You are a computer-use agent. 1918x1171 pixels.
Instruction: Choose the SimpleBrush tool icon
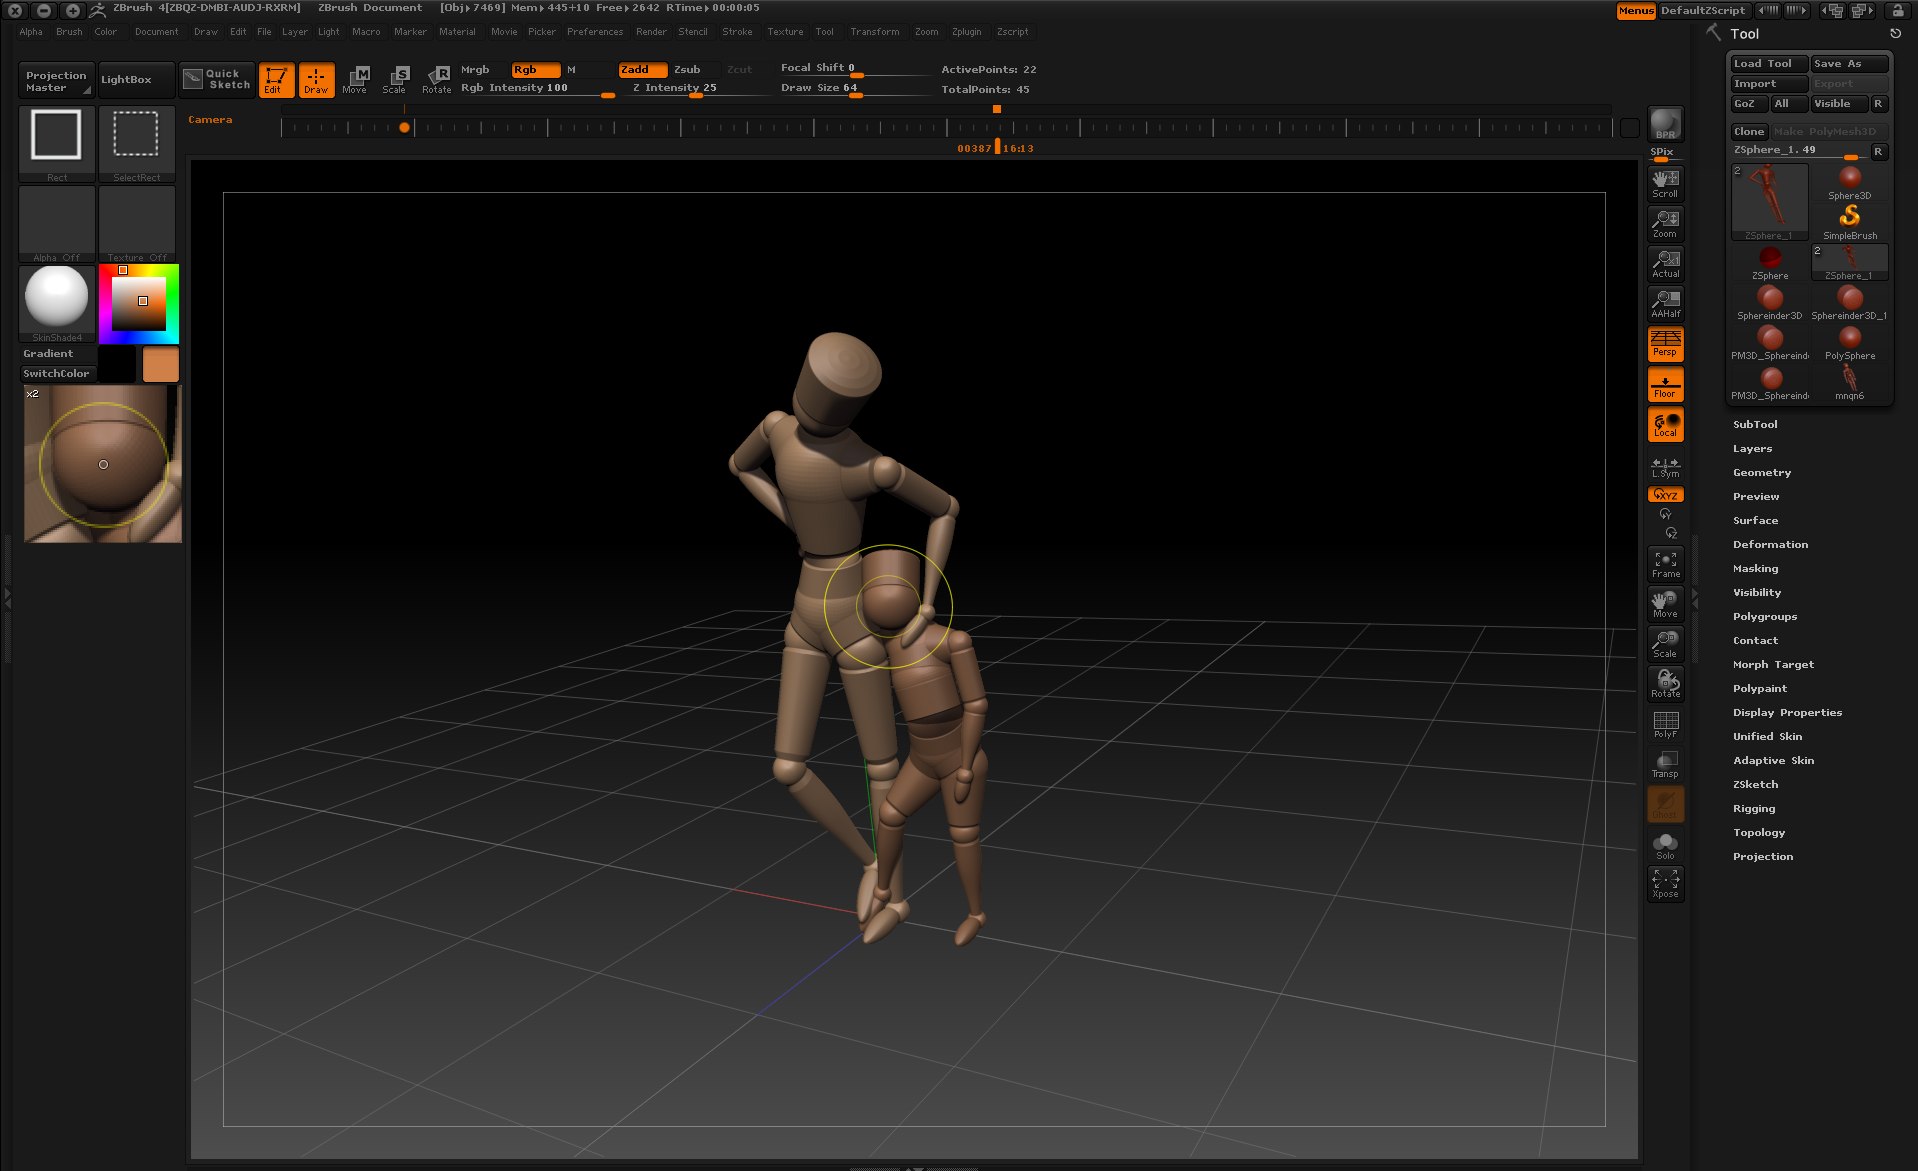click(1849, 220)
